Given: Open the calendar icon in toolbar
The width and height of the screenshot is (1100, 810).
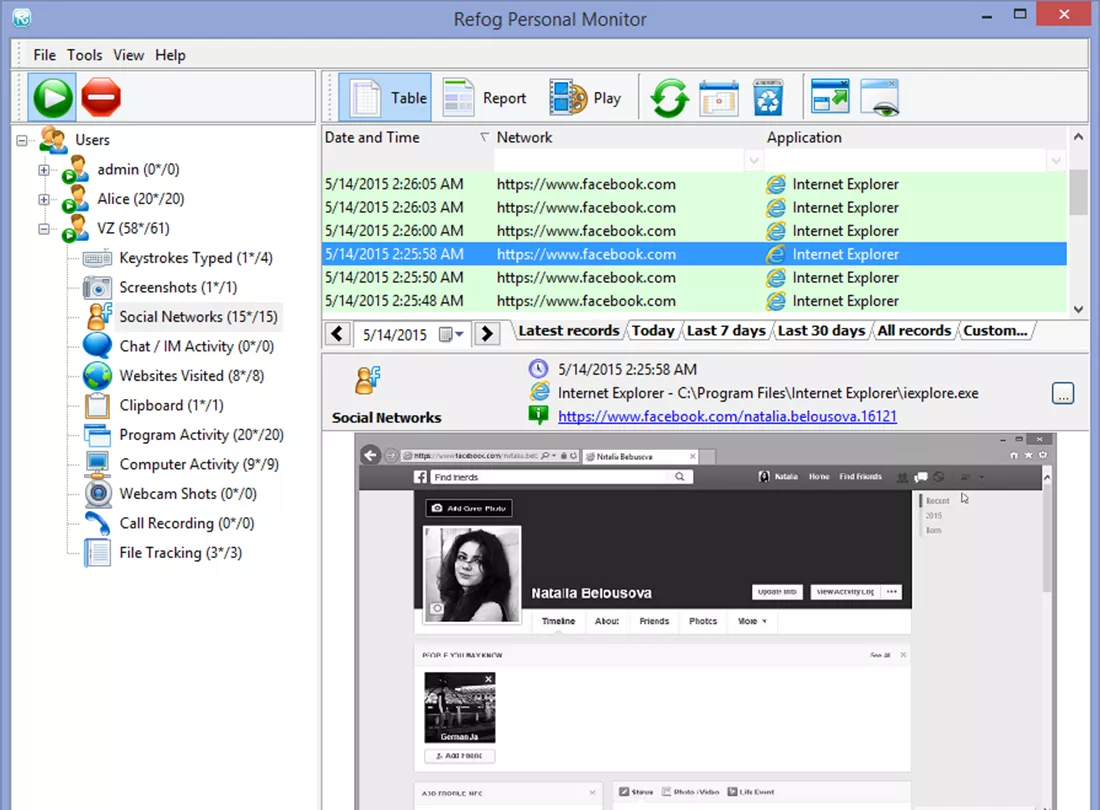Looking at the screenshot, I should tap(719, 97).
